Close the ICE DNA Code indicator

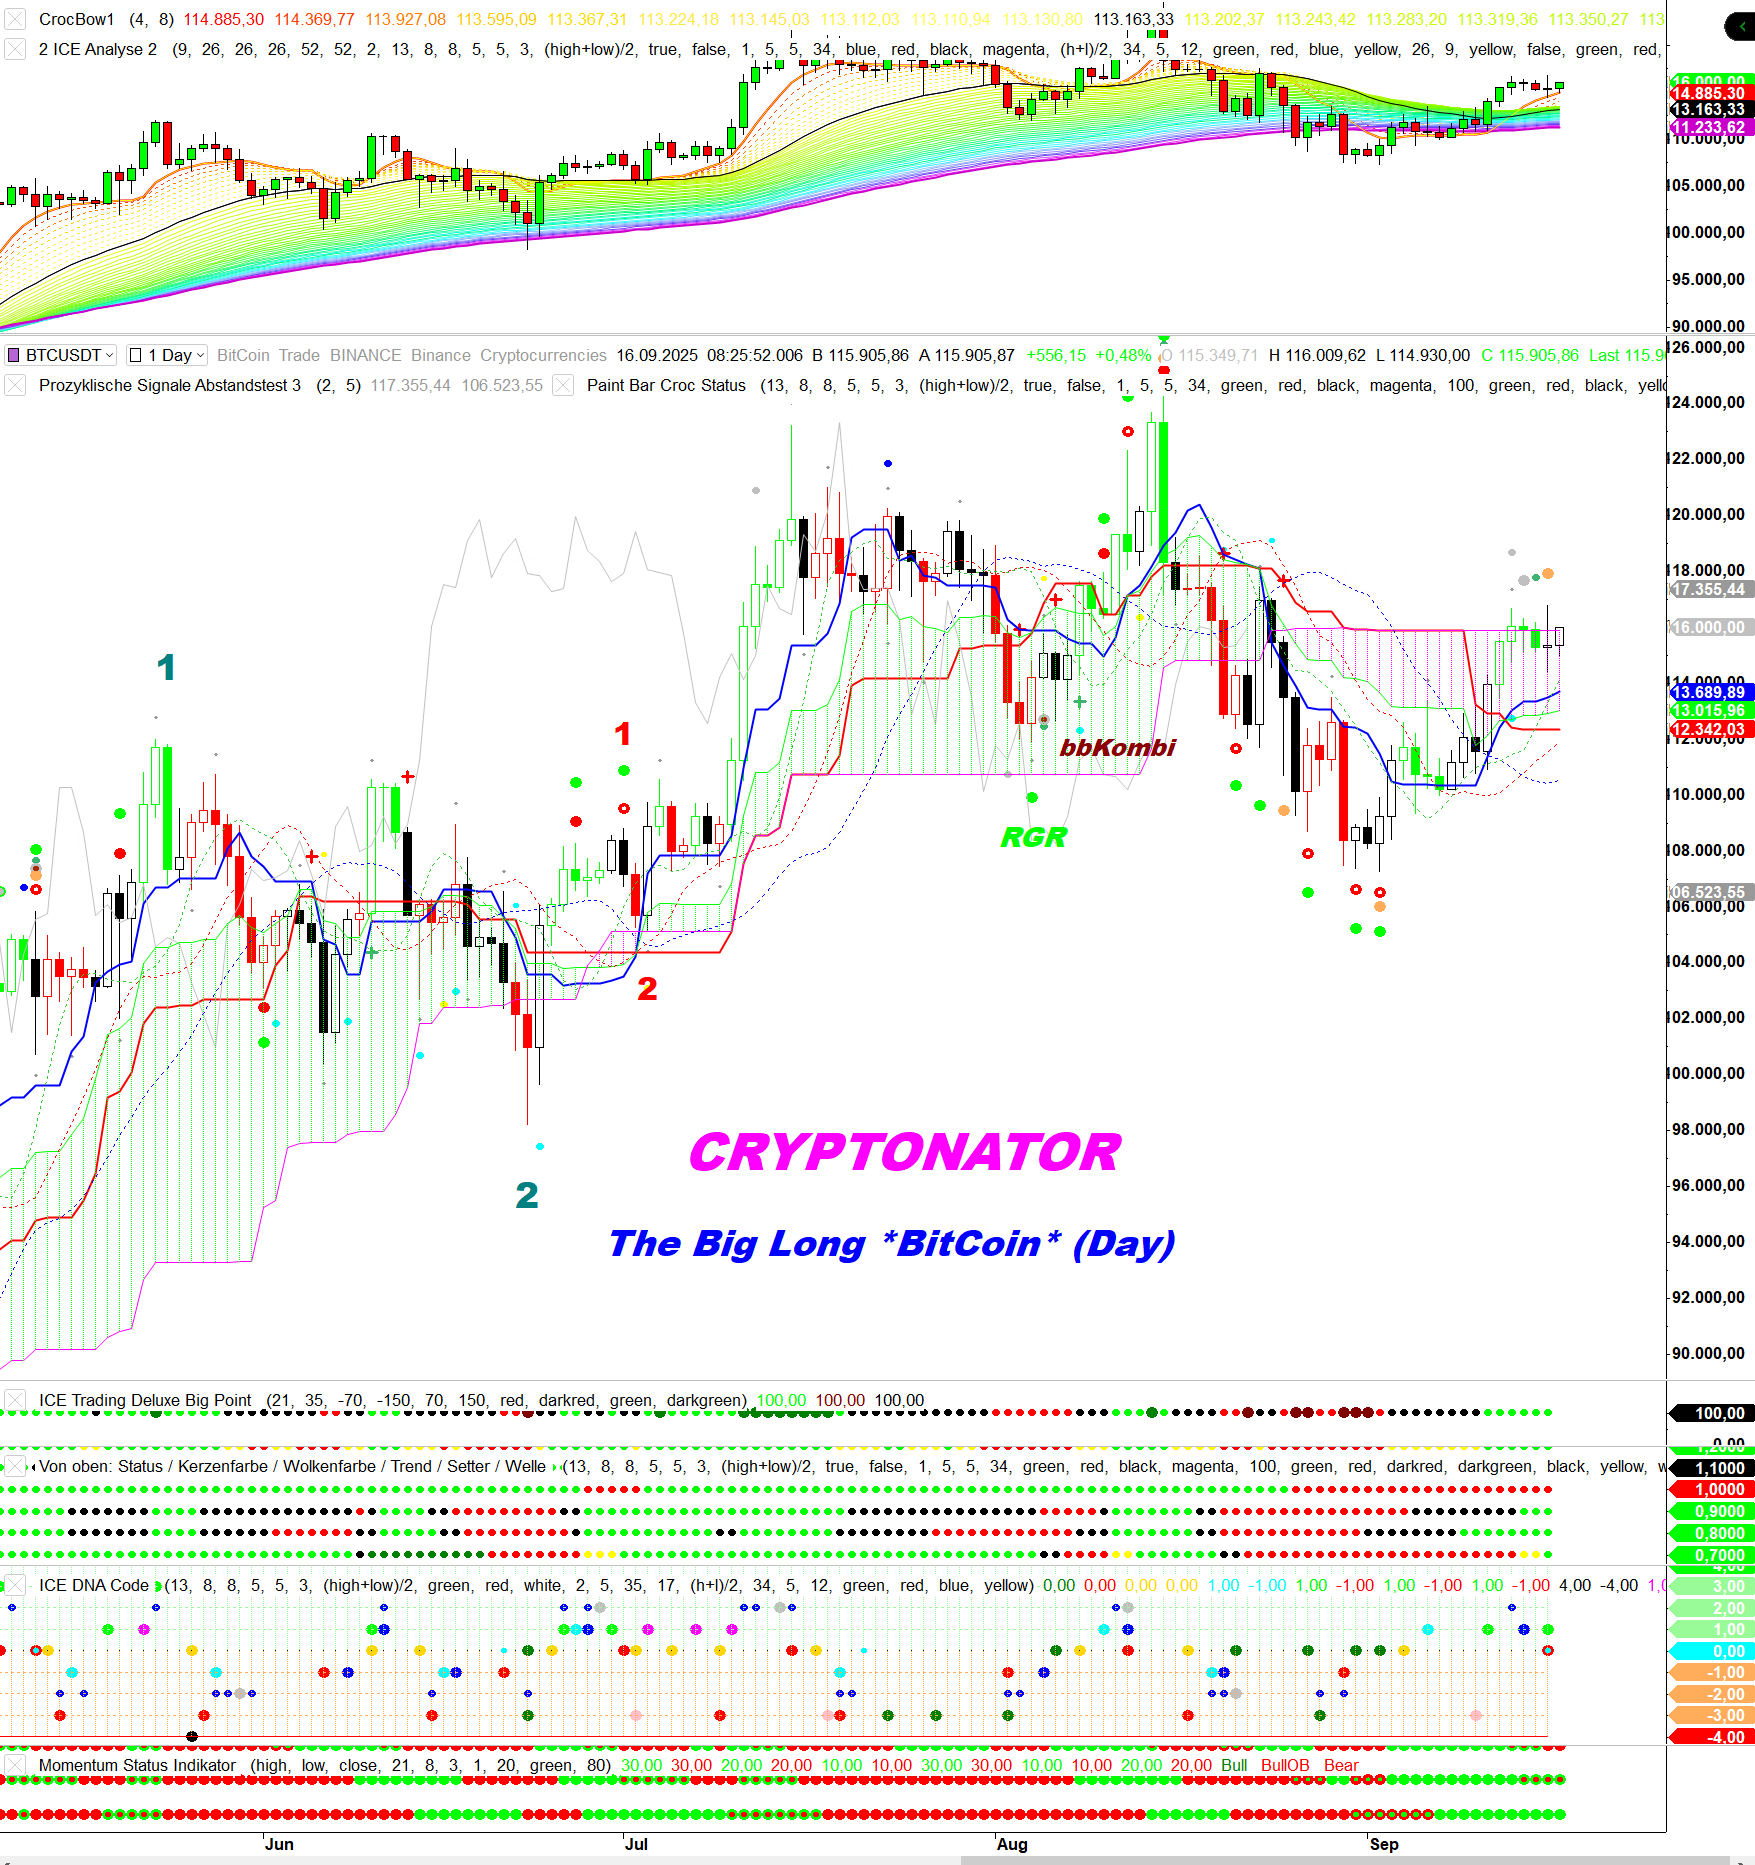[x=15, y=1585]
